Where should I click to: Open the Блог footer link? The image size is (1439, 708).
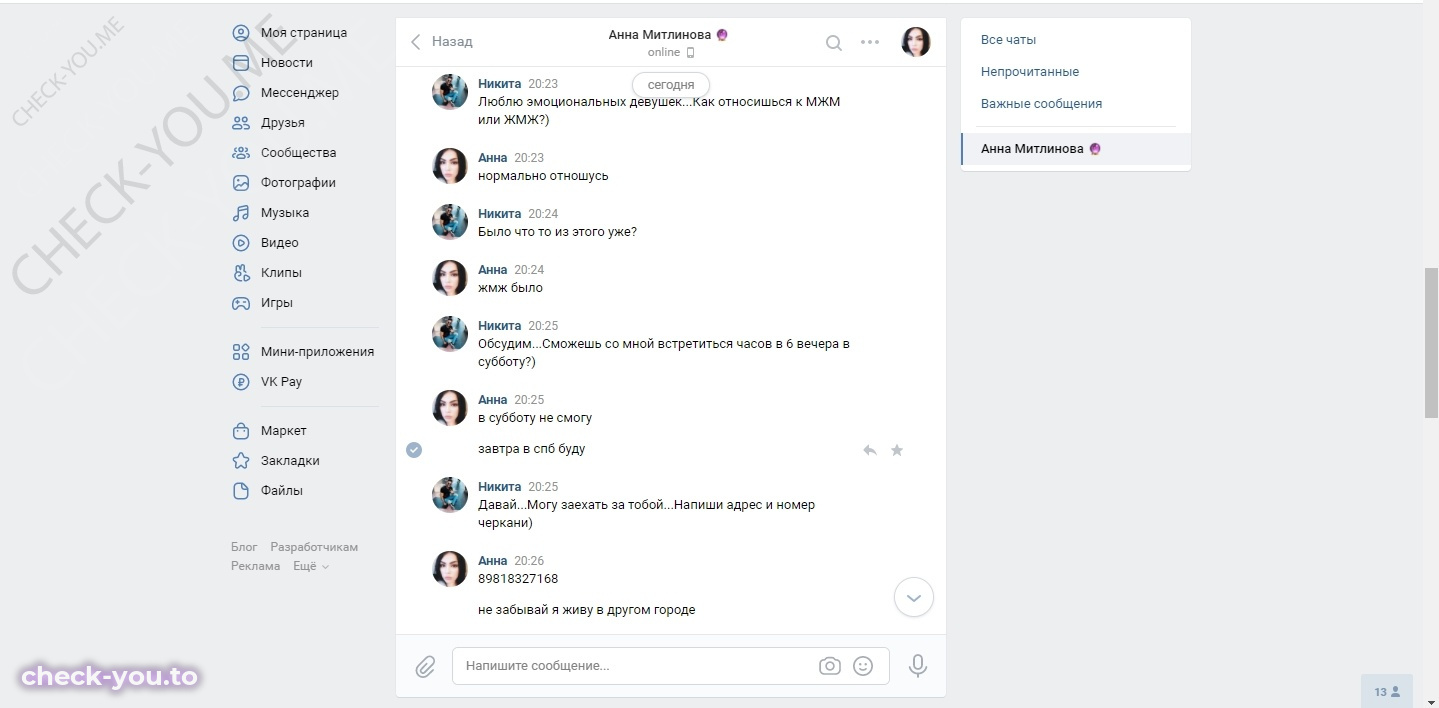tap(244, 547)
